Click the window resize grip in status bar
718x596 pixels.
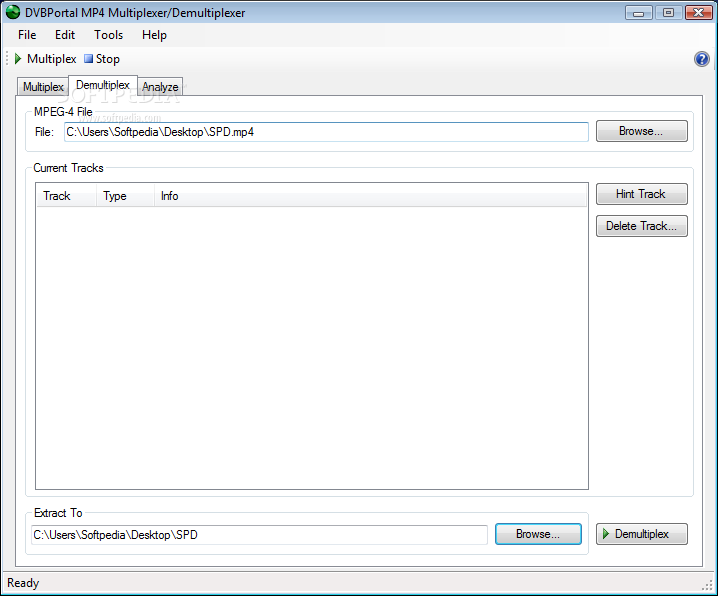707,585
